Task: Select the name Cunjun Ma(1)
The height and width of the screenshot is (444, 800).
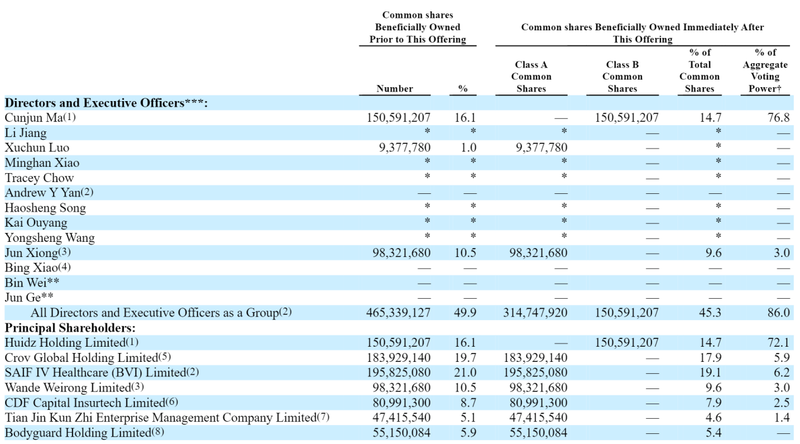Action: pyautogui.click(x=40, y=118)
